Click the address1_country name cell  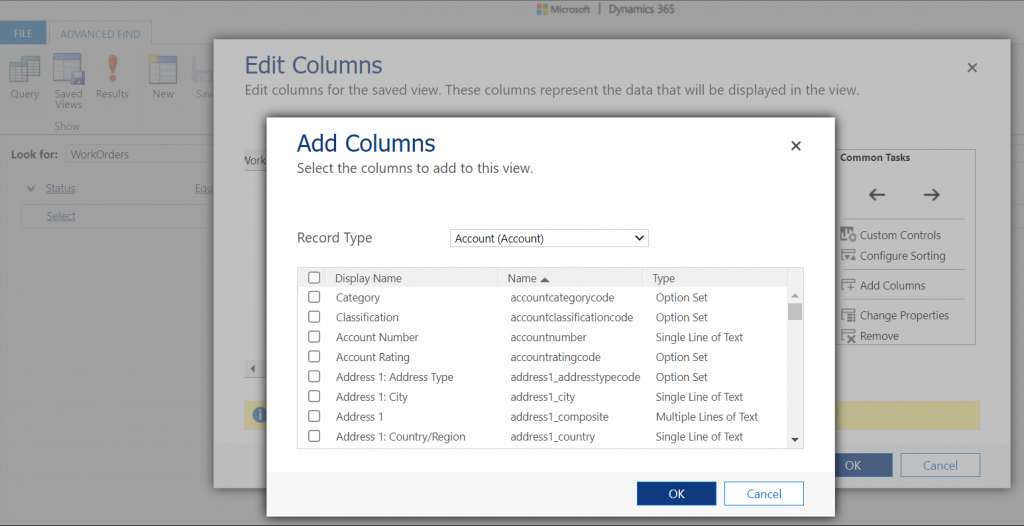click(552, 436)
